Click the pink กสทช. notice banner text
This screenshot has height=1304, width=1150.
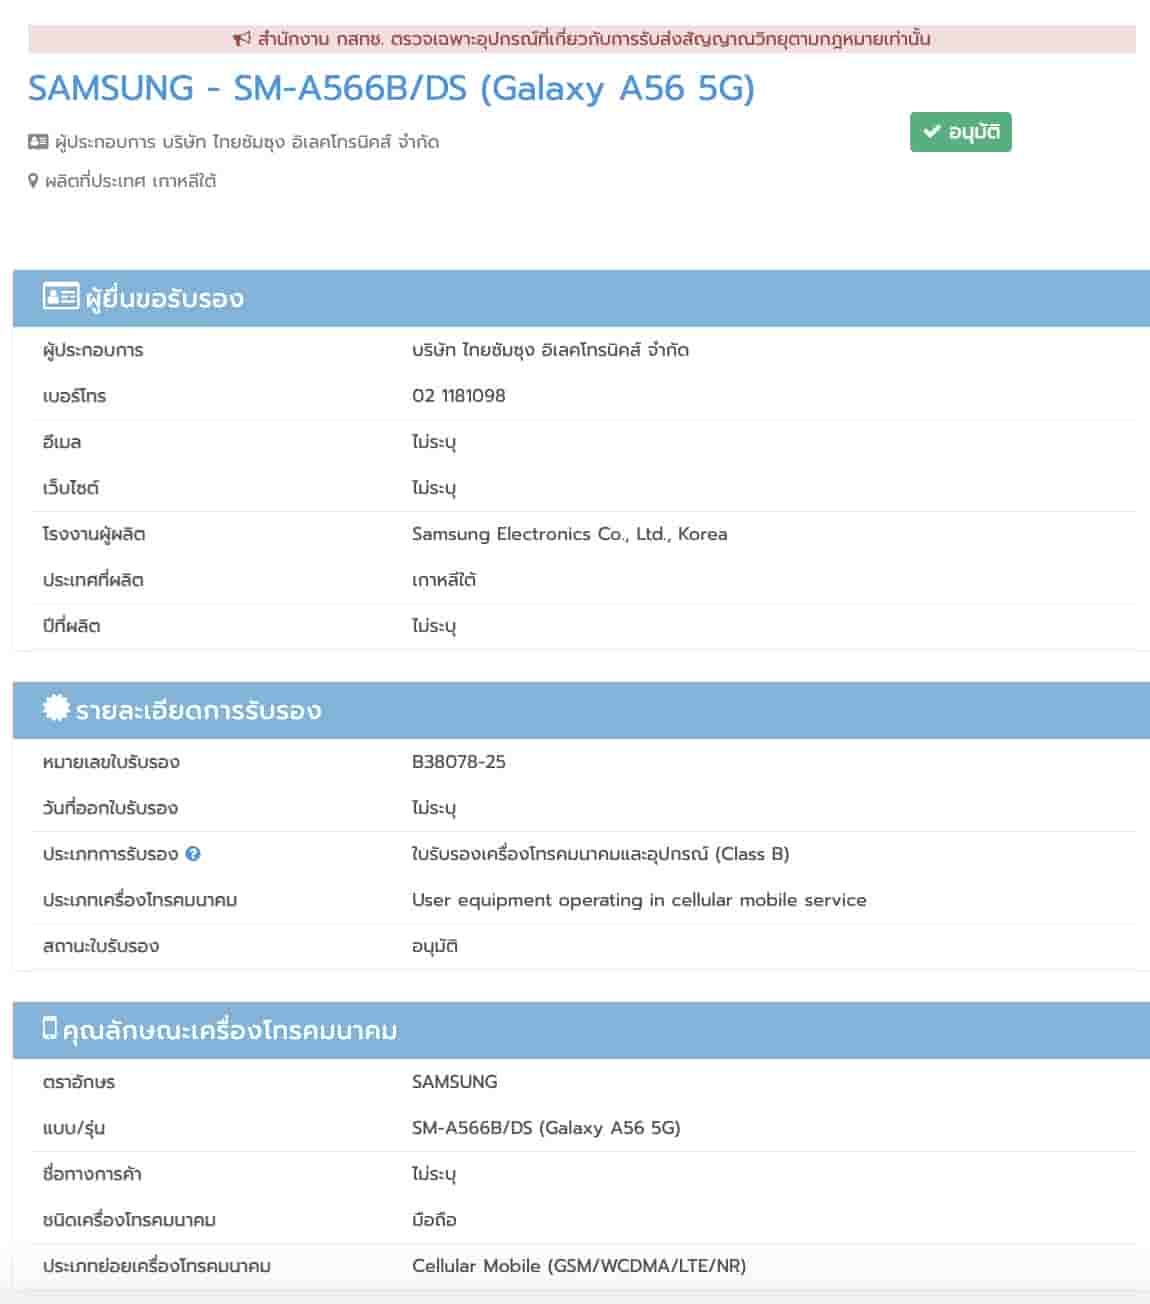pyautogui.click(x=593, y=39)
